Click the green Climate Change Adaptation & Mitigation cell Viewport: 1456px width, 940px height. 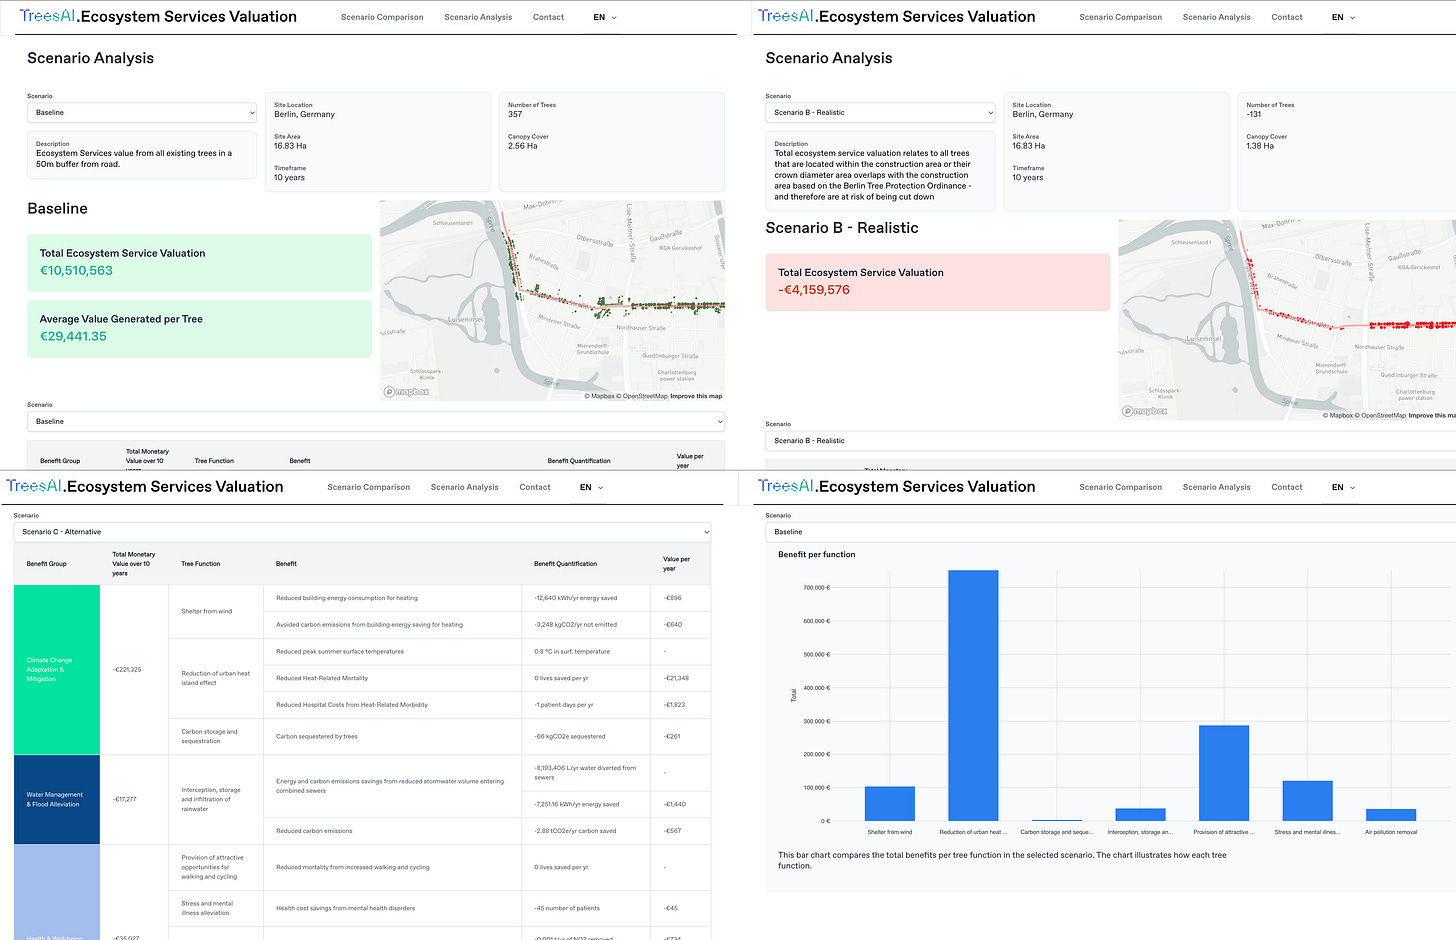pyautogui.click(x=57, y=670)
